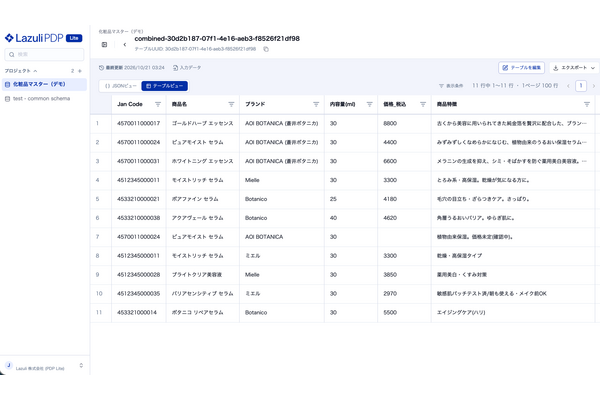Screen dimensions: 600x400
Task: Click cell バリアセンシティブ セラム
Action: pos(202,294)
